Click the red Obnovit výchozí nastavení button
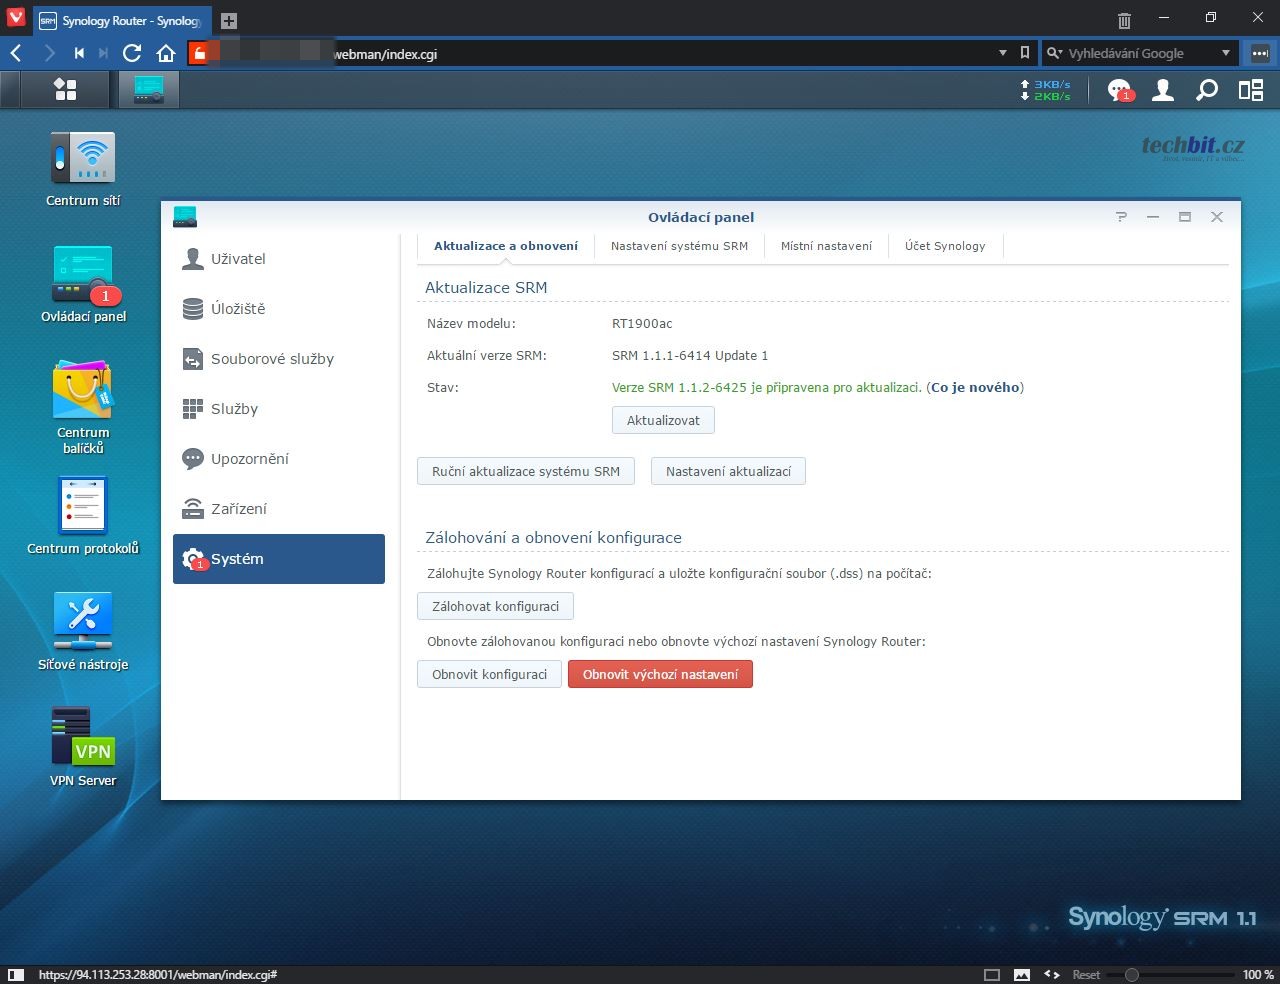Viewport: 1280px width, 984px height. point(660,674)
